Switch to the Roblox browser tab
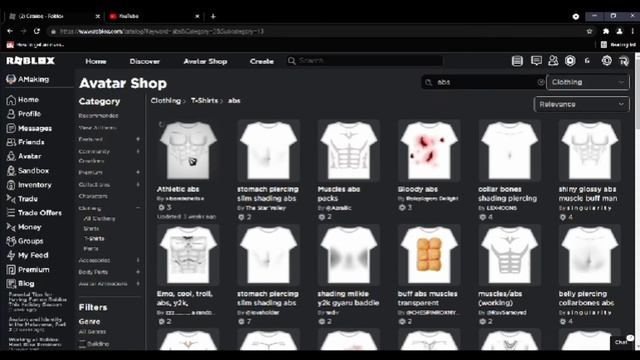 54,16
